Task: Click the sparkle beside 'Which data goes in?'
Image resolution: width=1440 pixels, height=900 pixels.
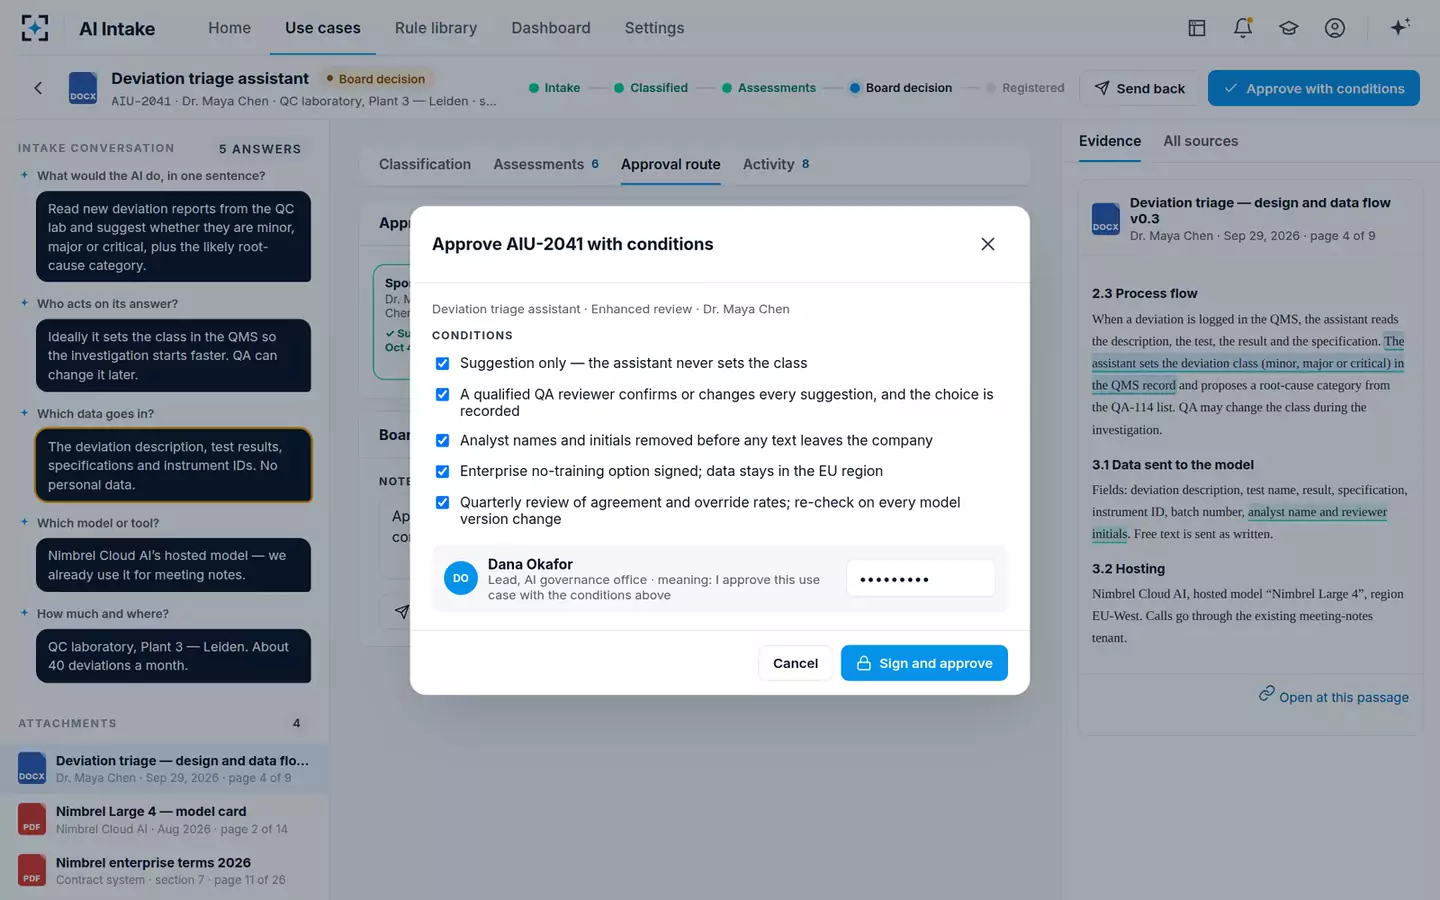Action: tap(24, 413)
